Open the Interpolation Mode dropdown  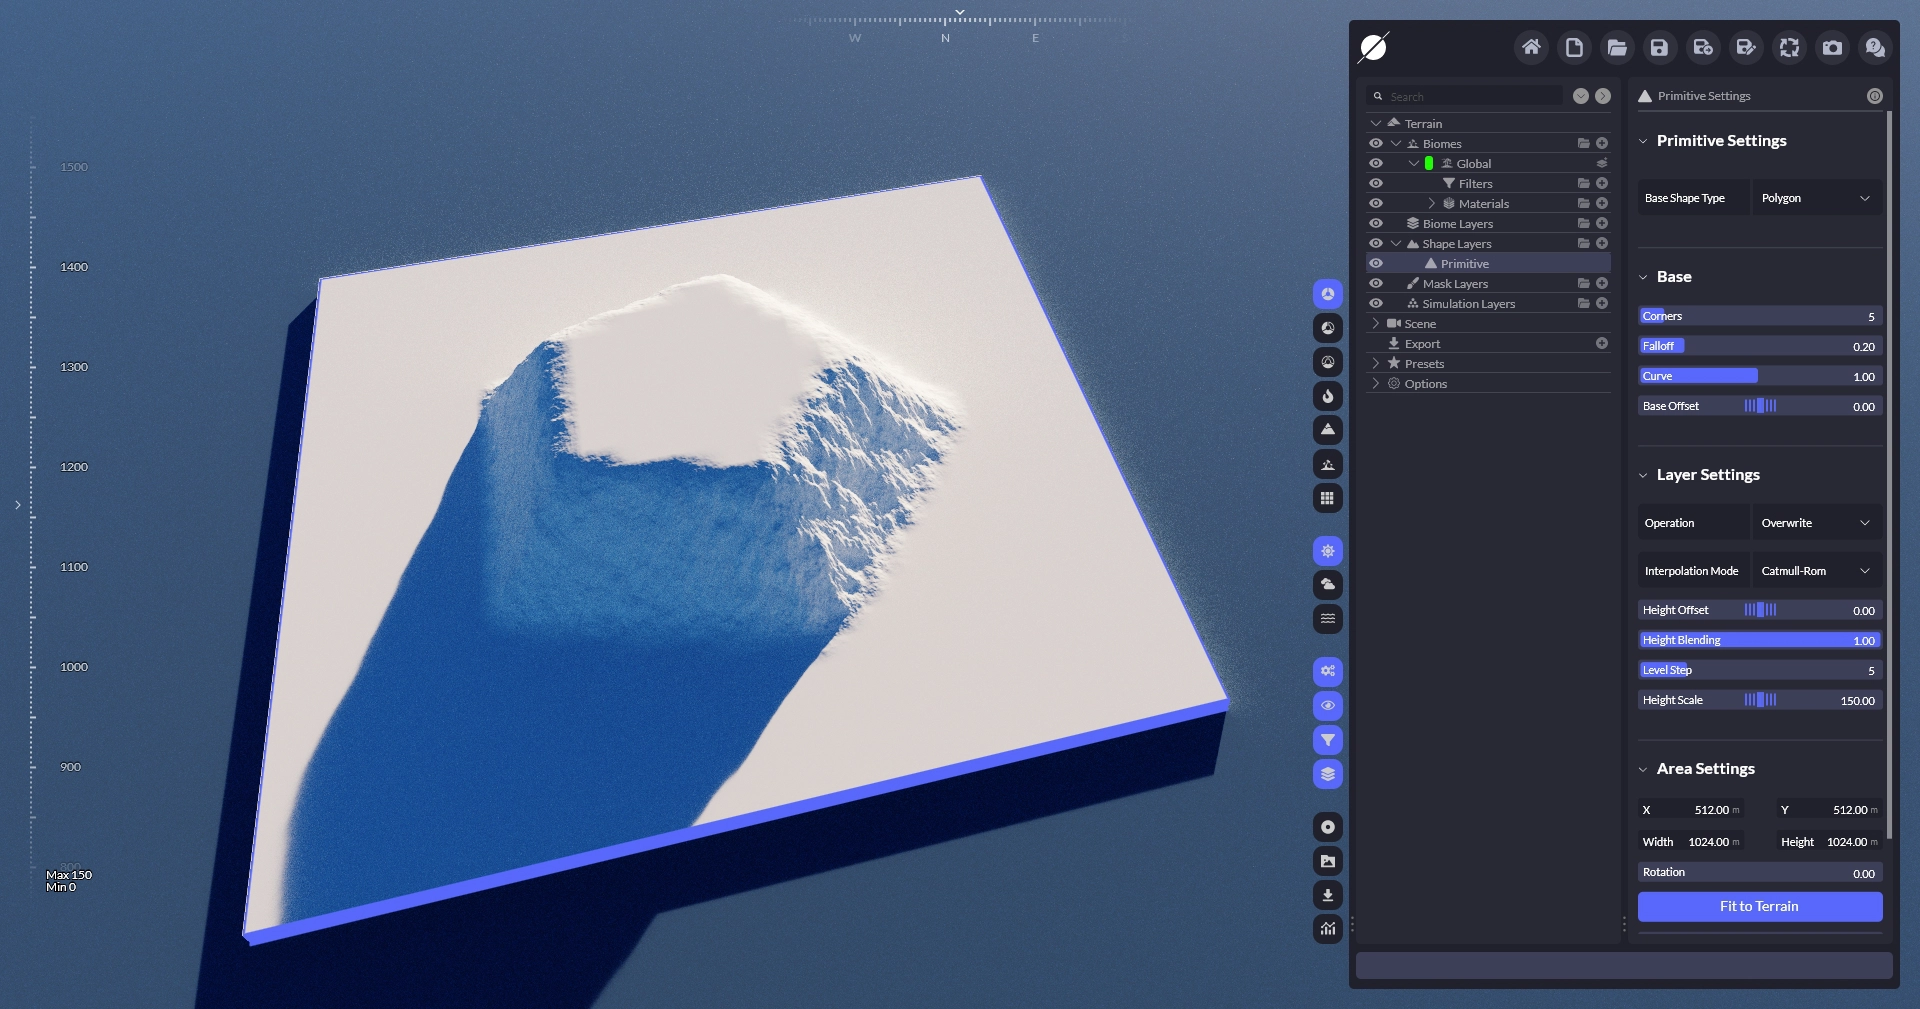tap(1815, 571)
